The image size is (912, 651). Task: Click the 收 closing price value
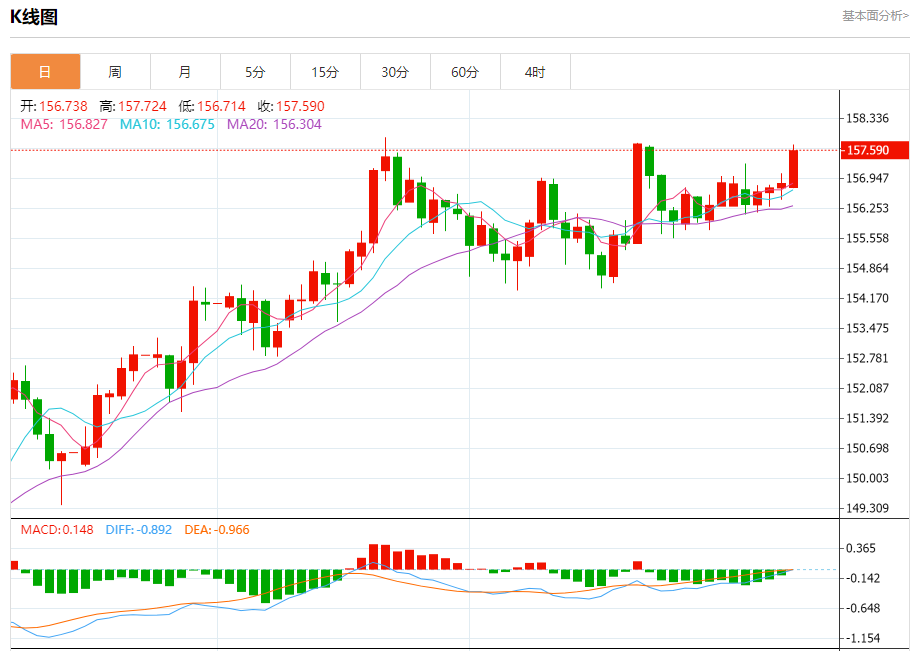click(300, 106)
